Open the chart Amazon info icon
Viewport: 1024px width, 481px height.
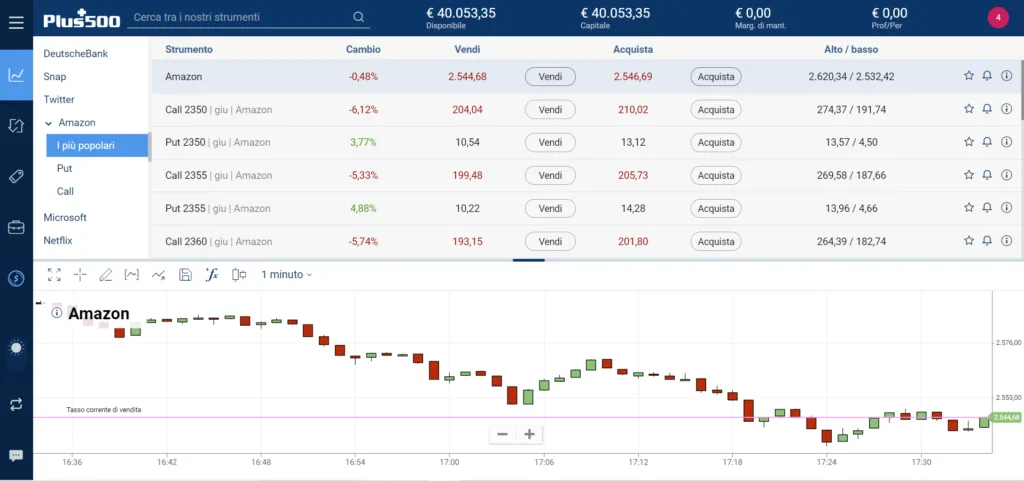click(x=56, y=313)
